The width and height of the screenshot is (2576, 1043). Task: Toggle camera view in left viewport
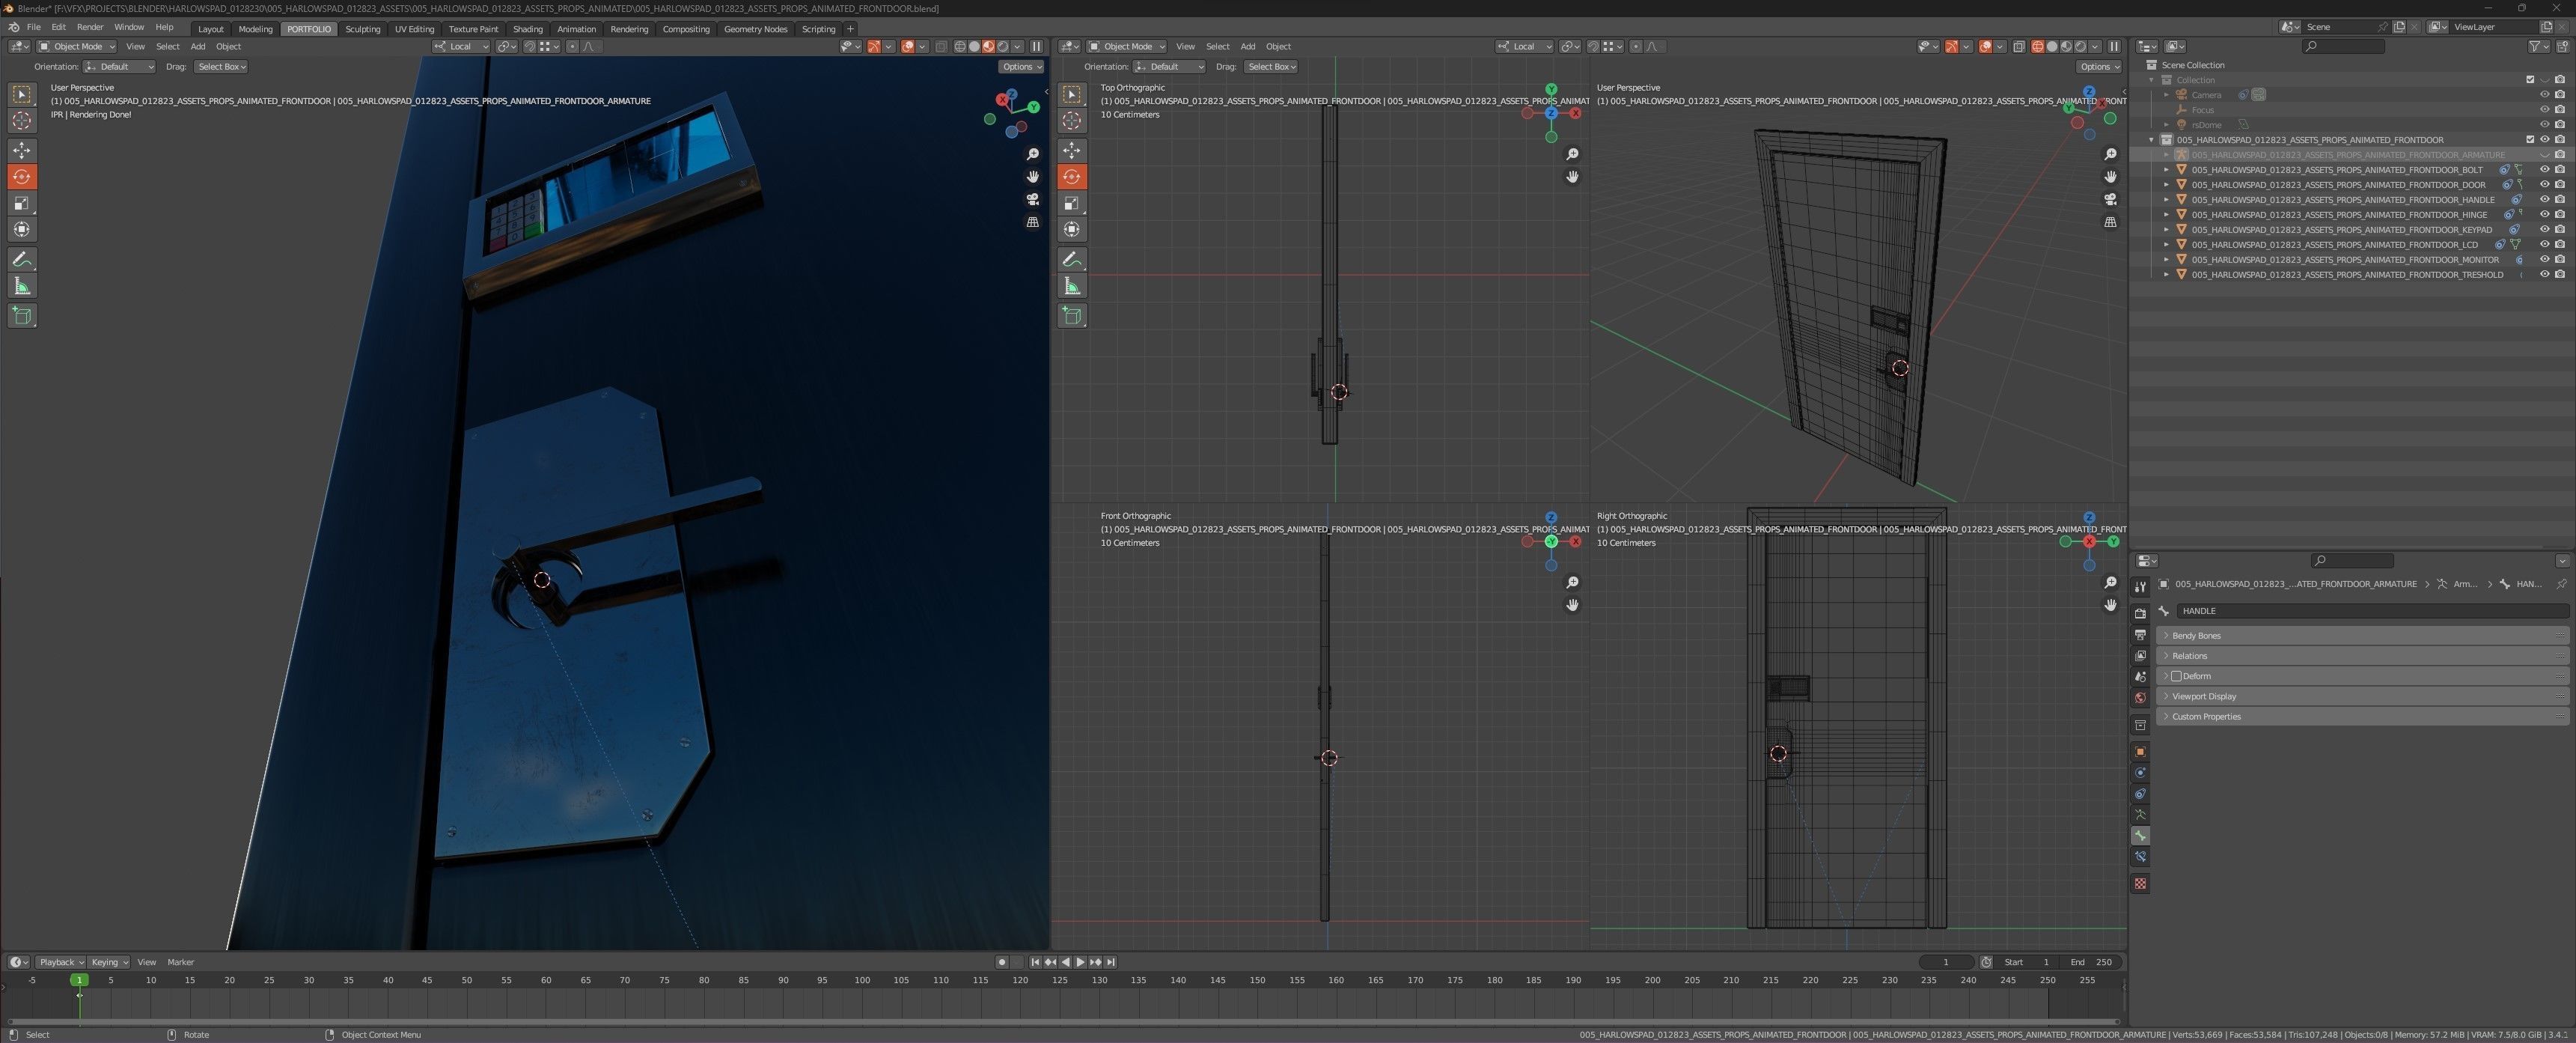pyautogui.click(x=1032, y=199)
